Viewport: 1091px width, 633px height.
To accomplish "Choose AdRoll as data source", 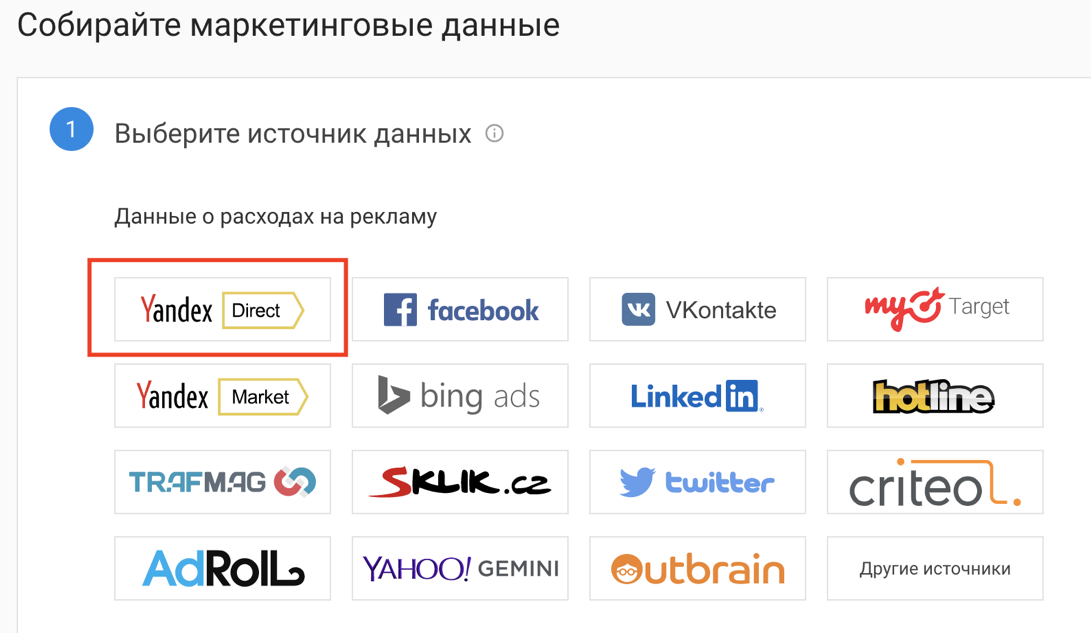I will [x=222, y=568].
